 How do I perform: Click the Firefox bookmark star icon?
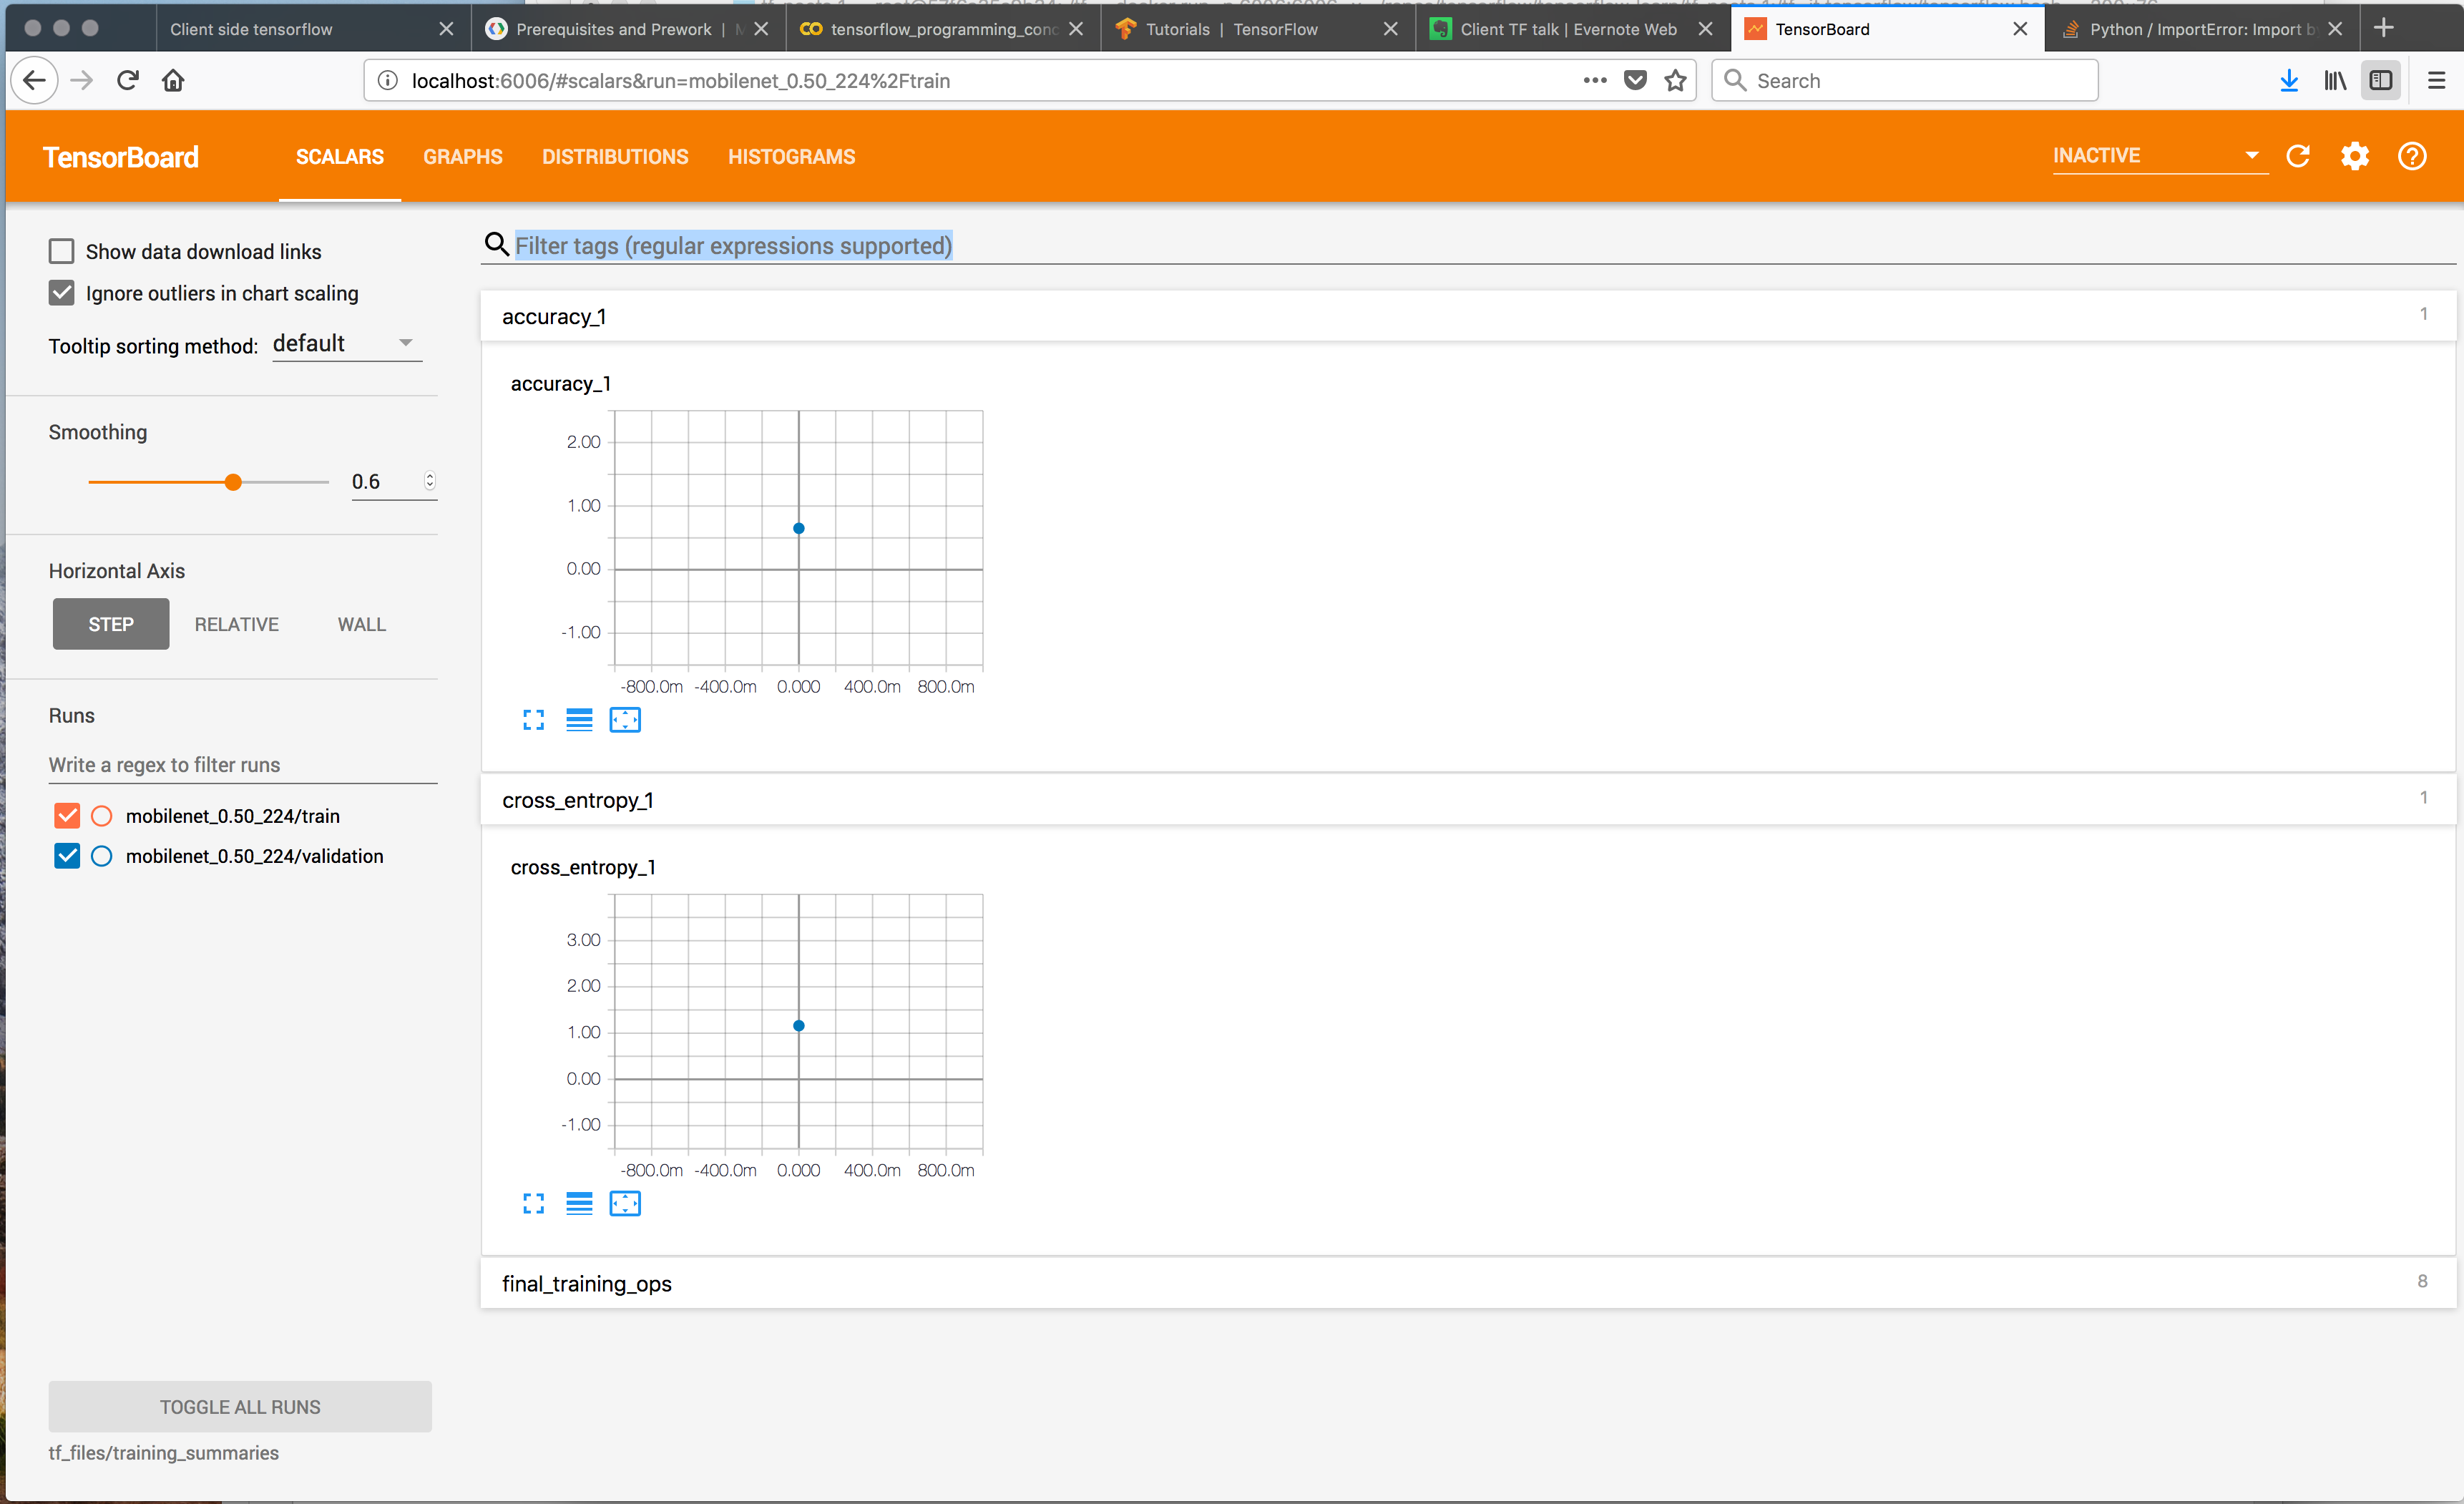click(1675, 81)
